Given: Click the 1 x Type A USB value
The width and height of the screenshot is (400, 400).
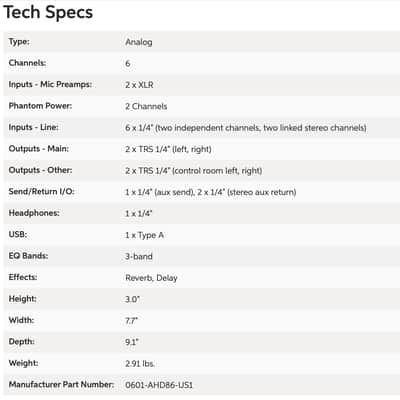Looking at the screenshot, I should (144, 235).
